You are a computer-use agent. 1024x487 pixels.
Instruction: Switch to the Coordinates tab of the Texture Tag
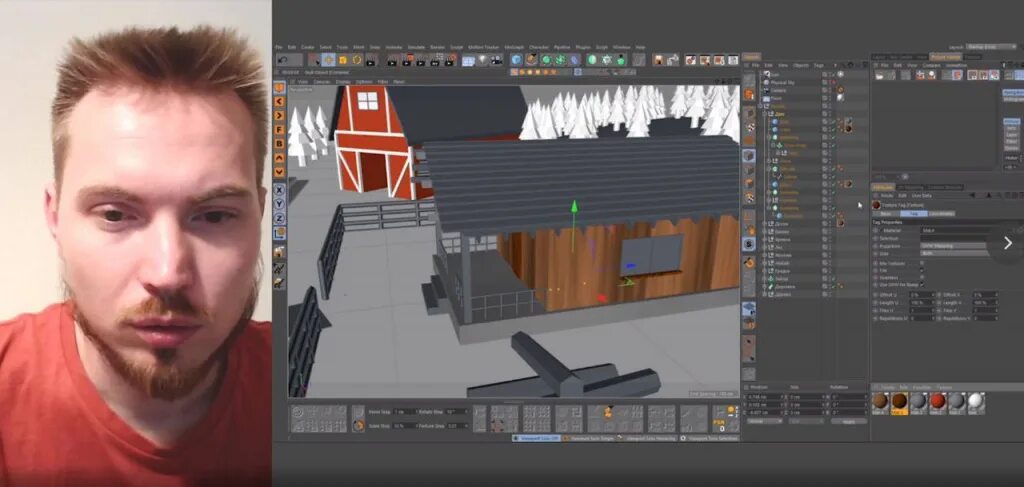click(942, 214)
